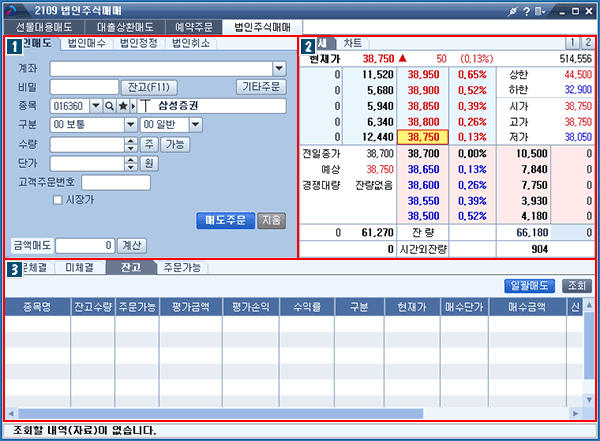
Task: Select the 차트 chart tab
Action: pyautogui.click(x=352, y=44)
